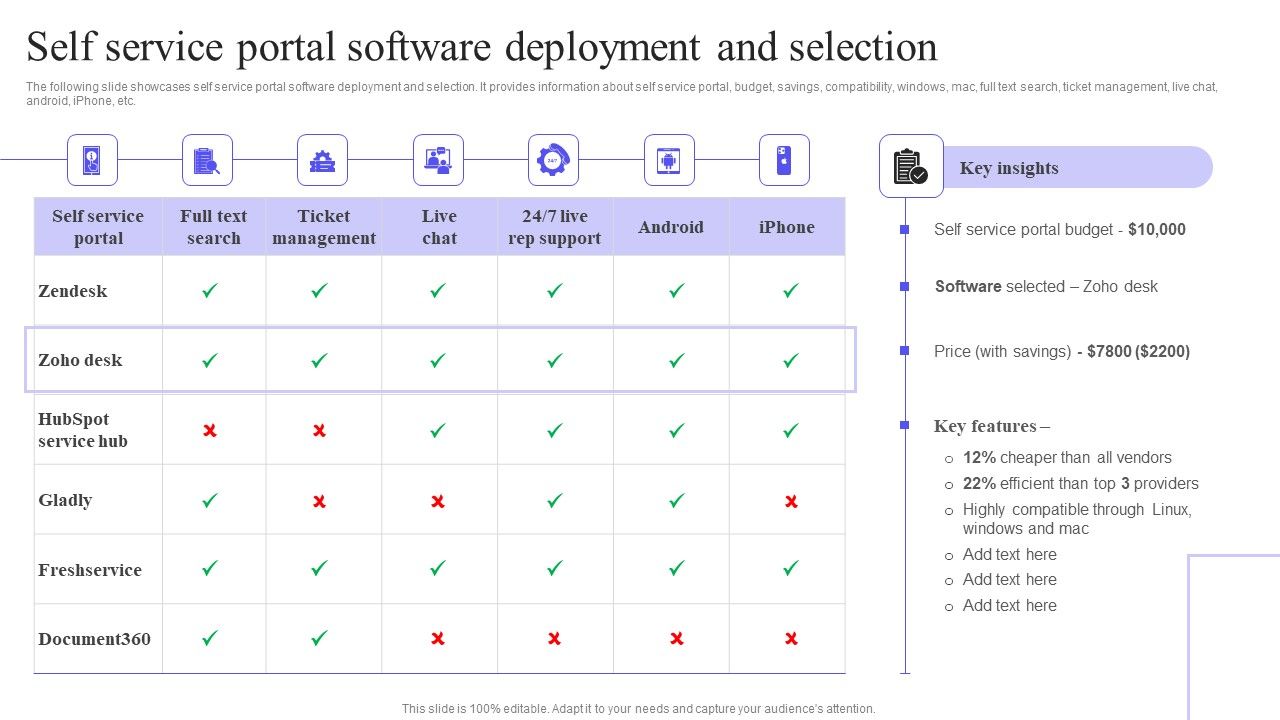The height and width of the screenshot is (720, 1280).
Task: Click the first Add text here placeholder
Action: pos(1010,554)
